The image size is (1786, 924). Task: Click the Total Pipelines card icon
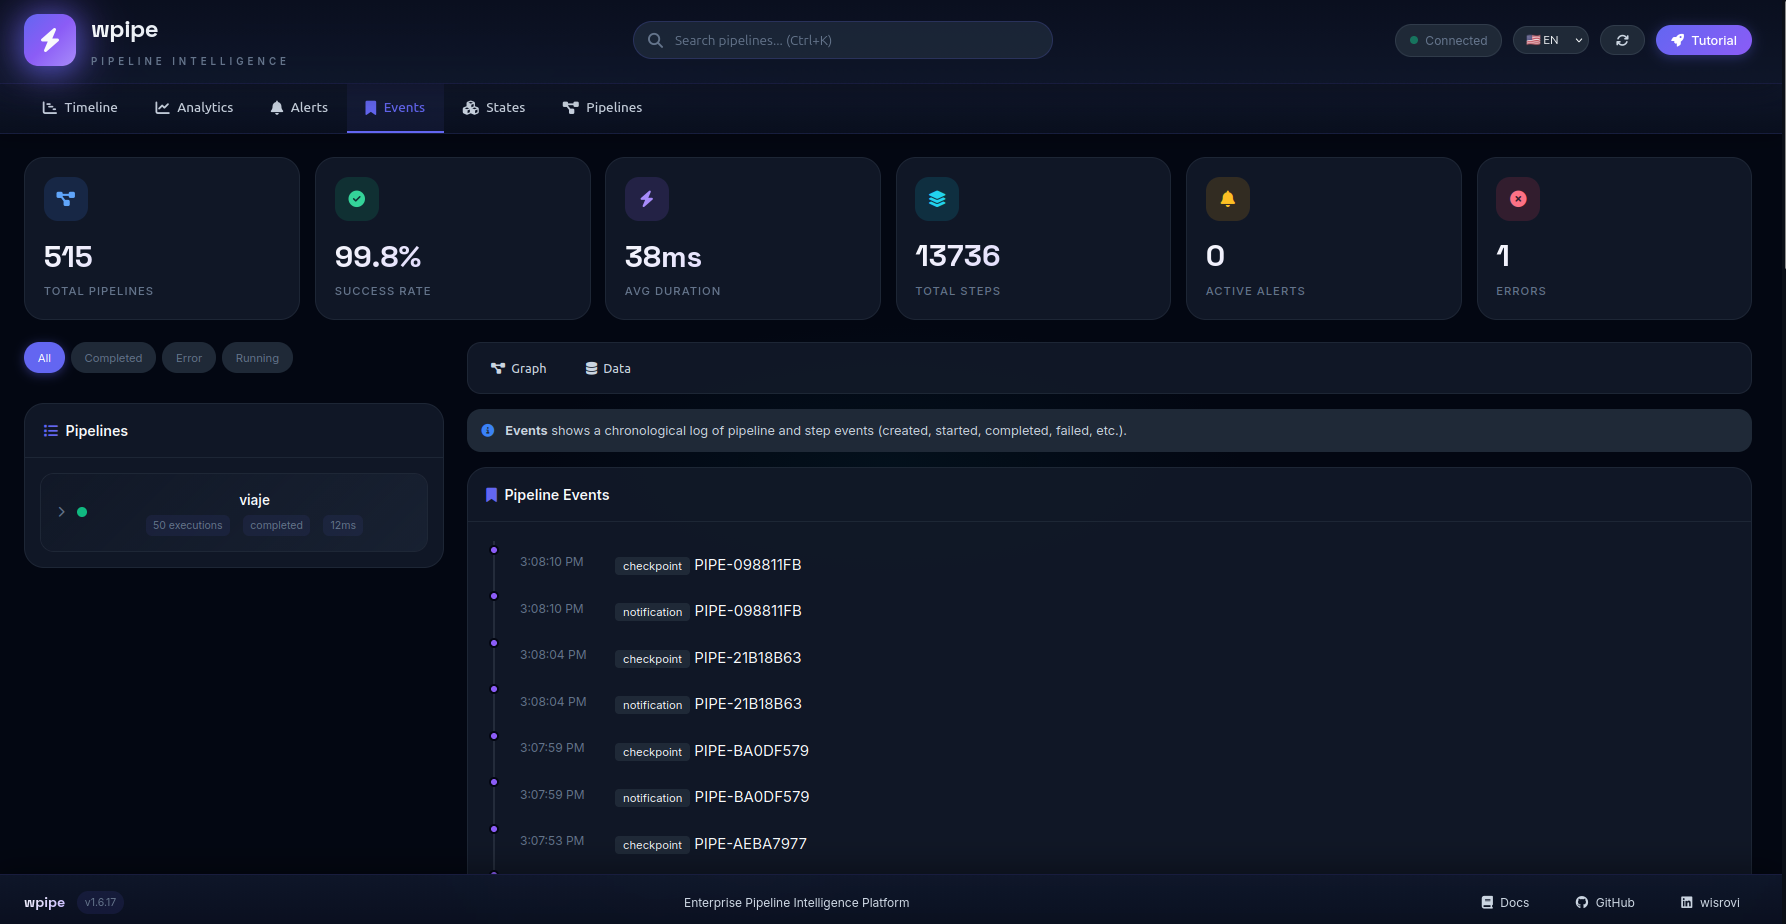(x=66, y=199)
